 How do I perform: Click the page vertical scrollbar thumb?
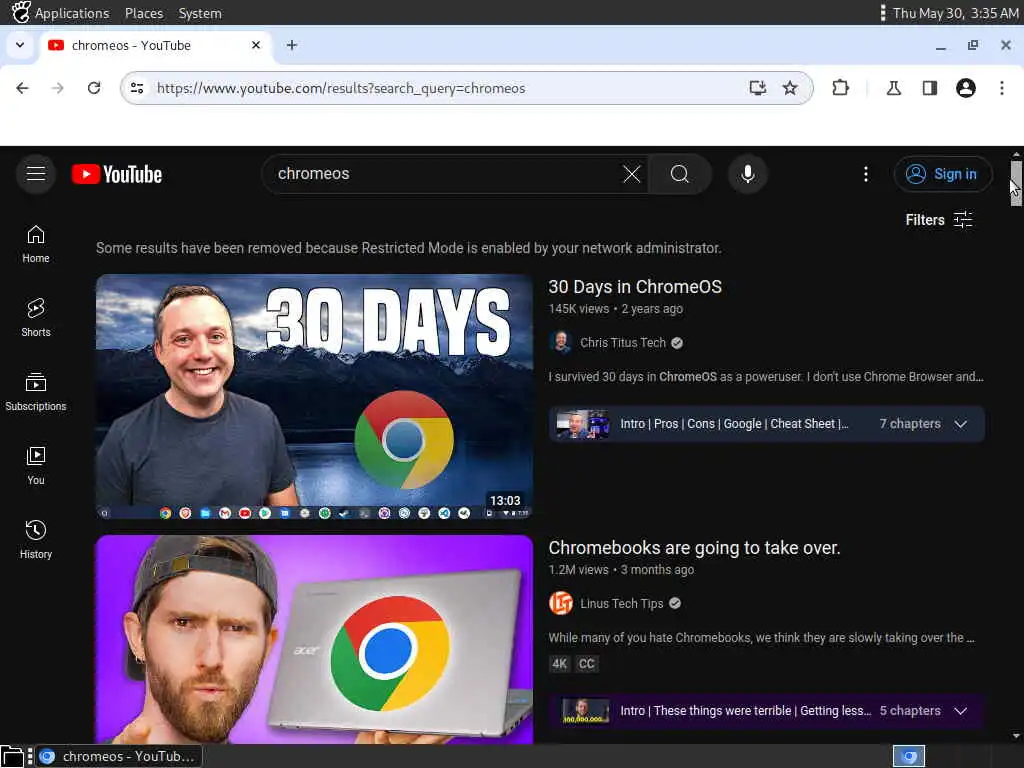[1016, 184]
